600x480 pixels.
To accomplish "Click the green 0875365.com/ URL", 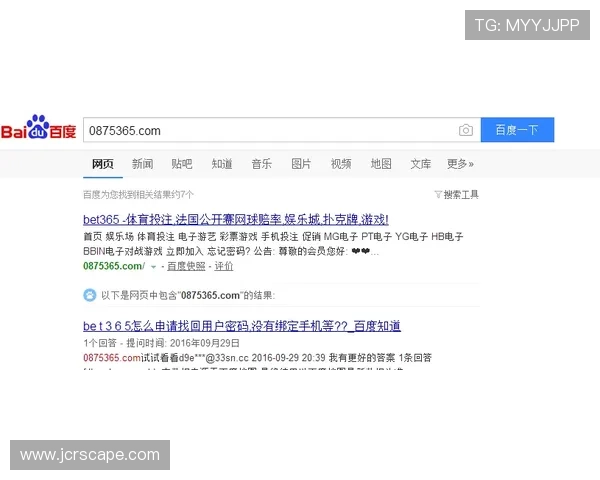I will 114,266.
